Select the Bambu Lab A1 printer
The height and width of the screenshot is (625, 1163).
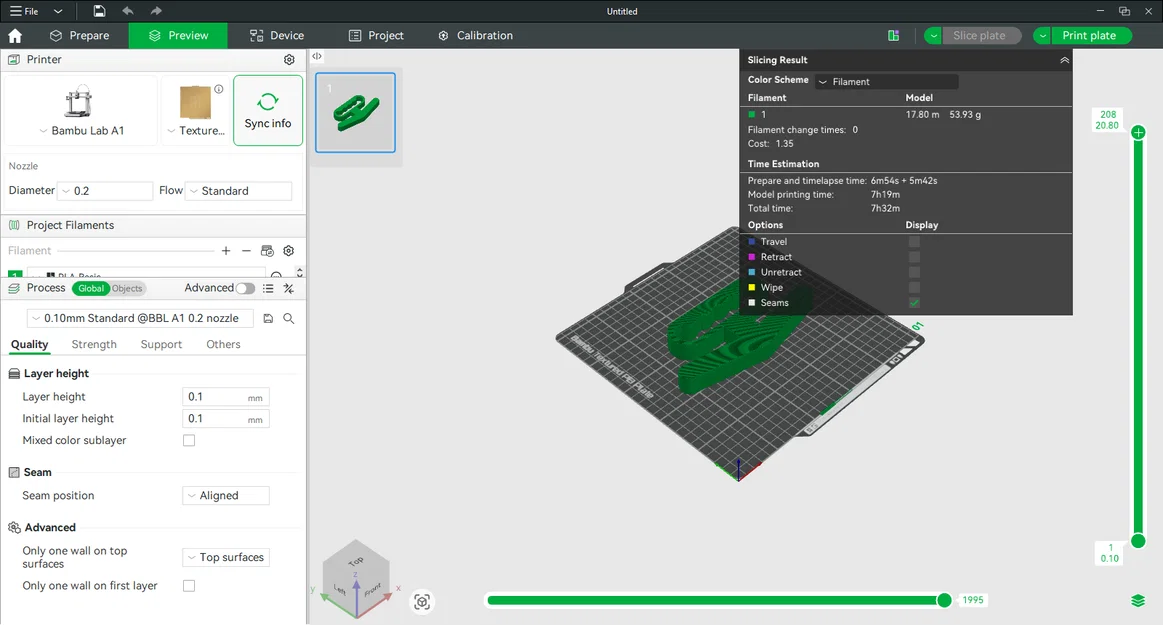[x=80, y=110]
